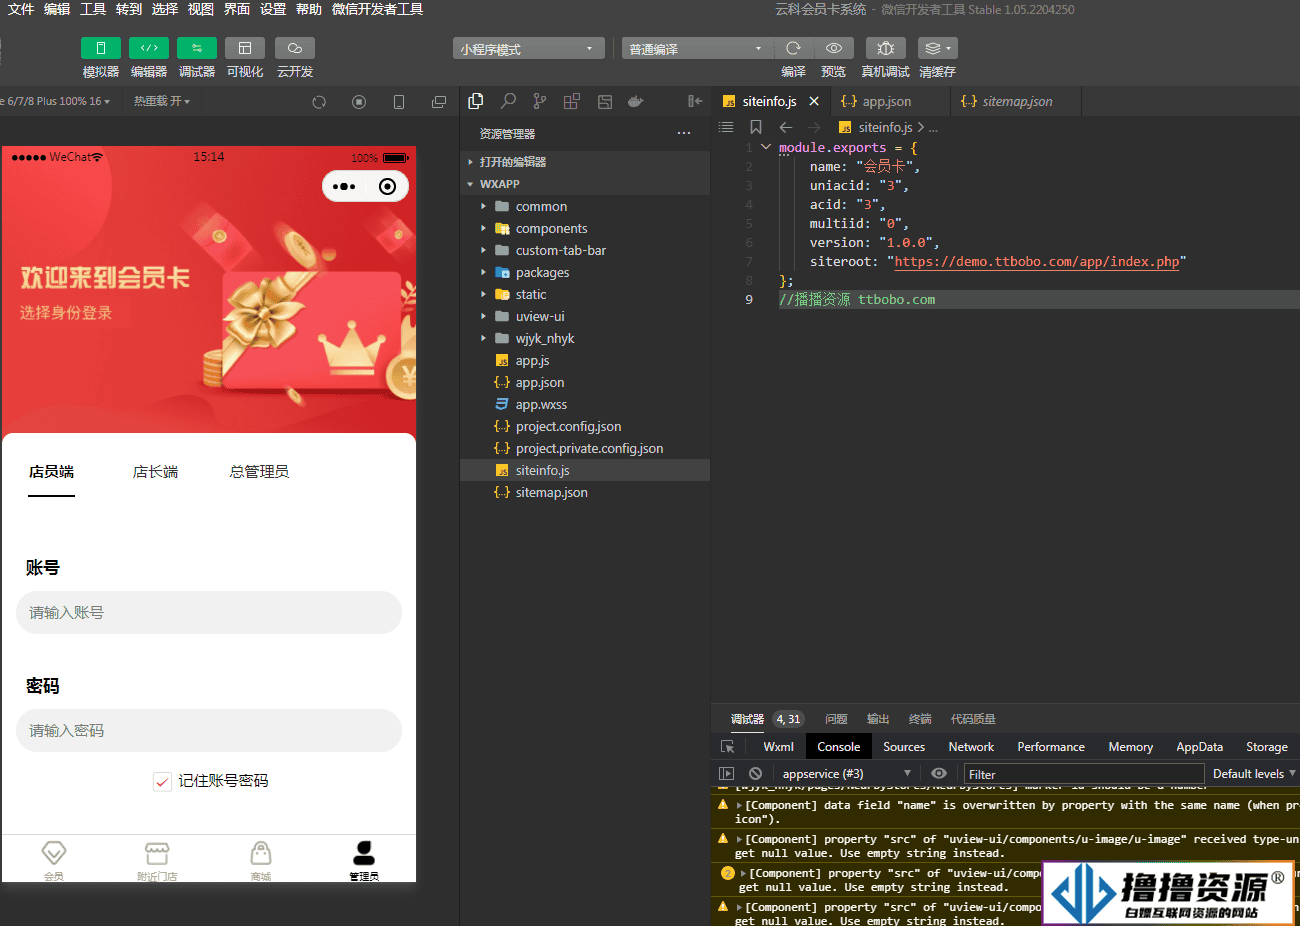Viewport: 1300px width, 926px height.
Task: Toggle the debugger (调试器) panel button
Action: click(196, 48)
